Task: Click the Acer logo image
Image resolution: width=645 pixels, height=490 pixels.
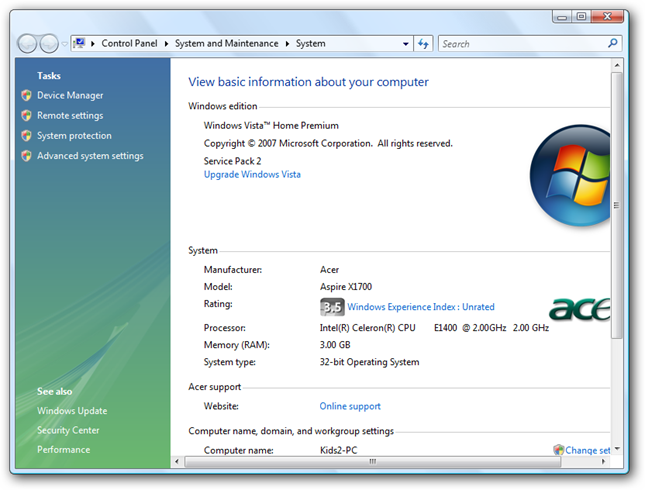Action: point(580,309)
